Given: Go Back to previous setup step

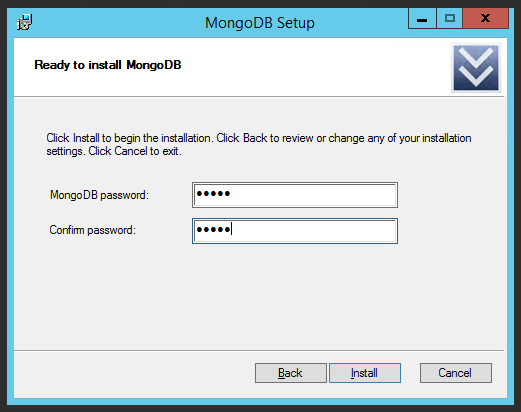Looking at the screenshot, I should point(291,373).
